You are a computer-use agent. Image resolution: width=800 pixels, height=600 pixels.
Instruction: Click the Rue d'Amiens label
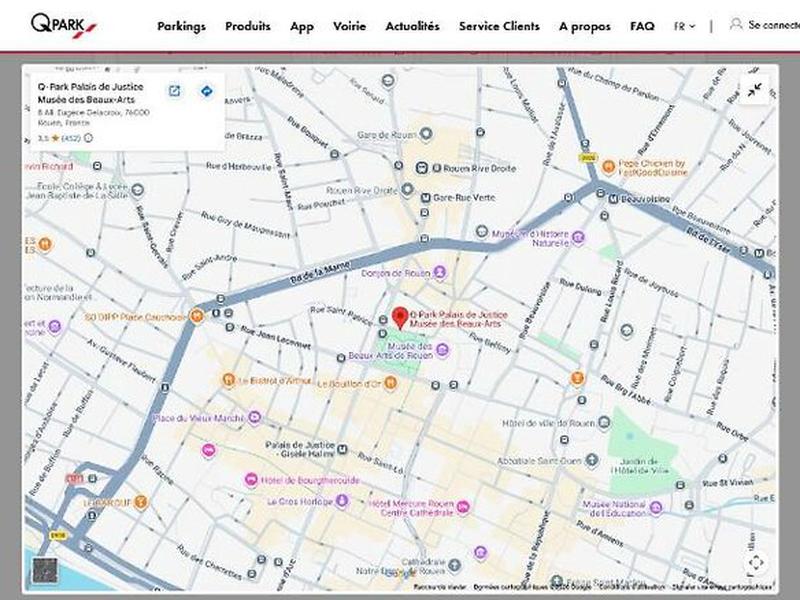click(599, 533)
